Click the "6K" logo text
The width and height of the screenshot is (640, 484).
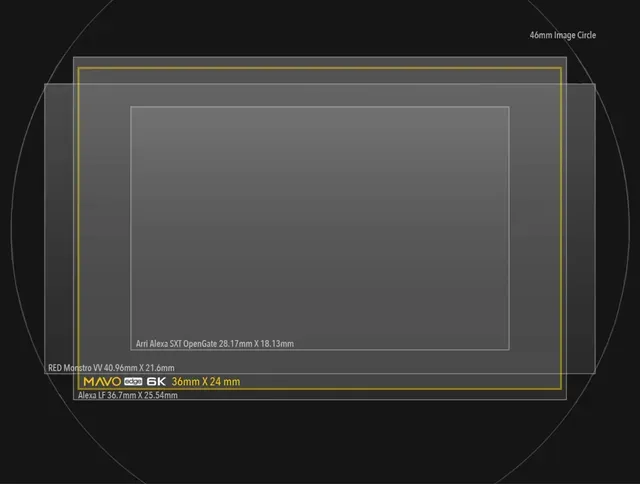tap(156, 382)
